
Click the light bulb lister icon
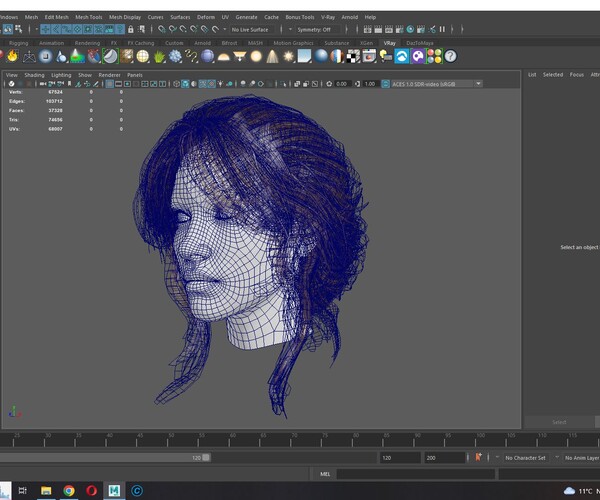click(386, 57)
